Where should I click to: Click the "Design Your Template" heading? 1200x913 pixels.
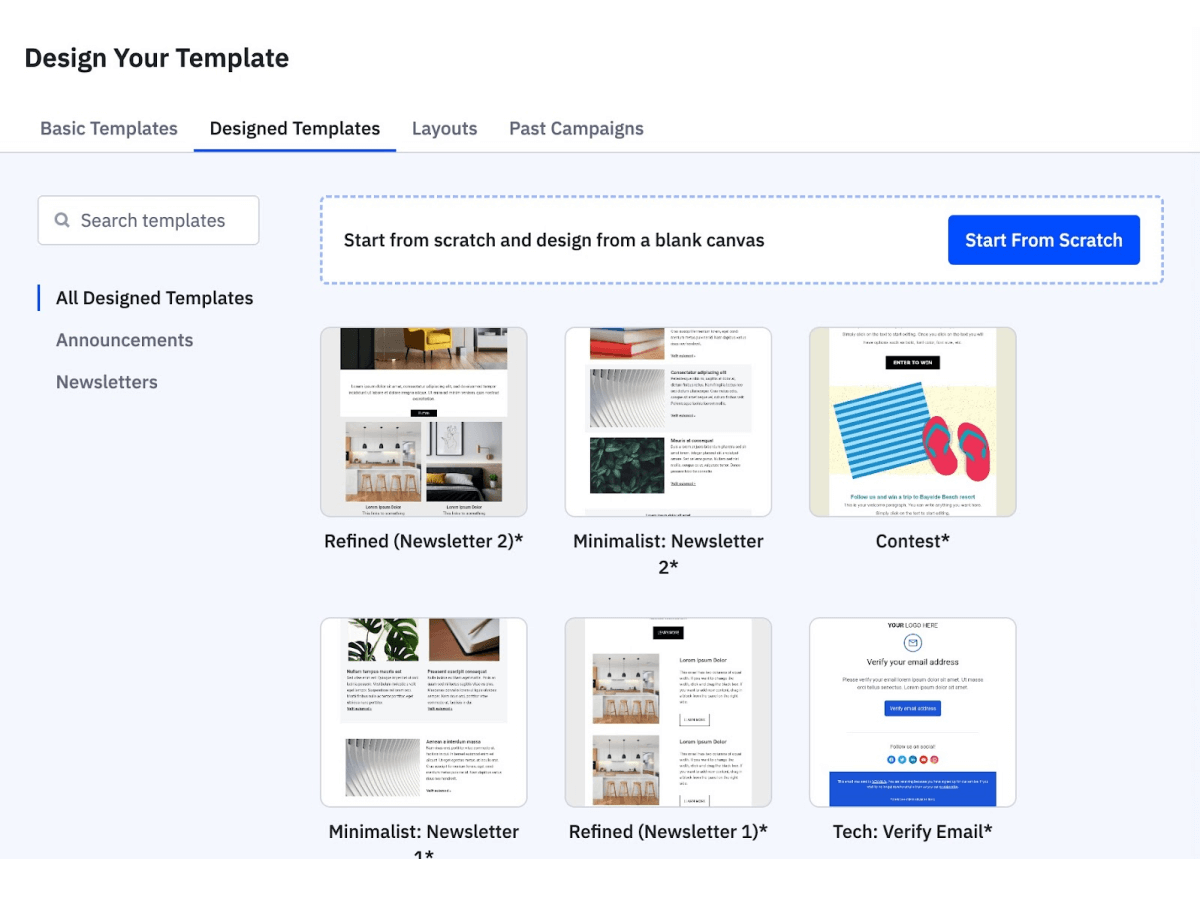pyautogui.click(x=157, y=58)
